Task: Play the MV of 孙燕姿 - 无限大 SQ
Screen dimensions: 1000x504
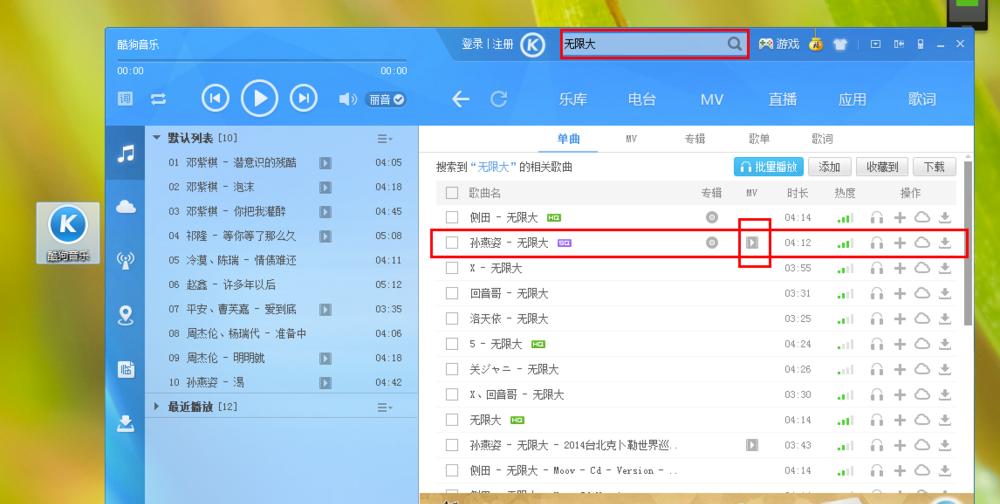Action: (753, 242)
